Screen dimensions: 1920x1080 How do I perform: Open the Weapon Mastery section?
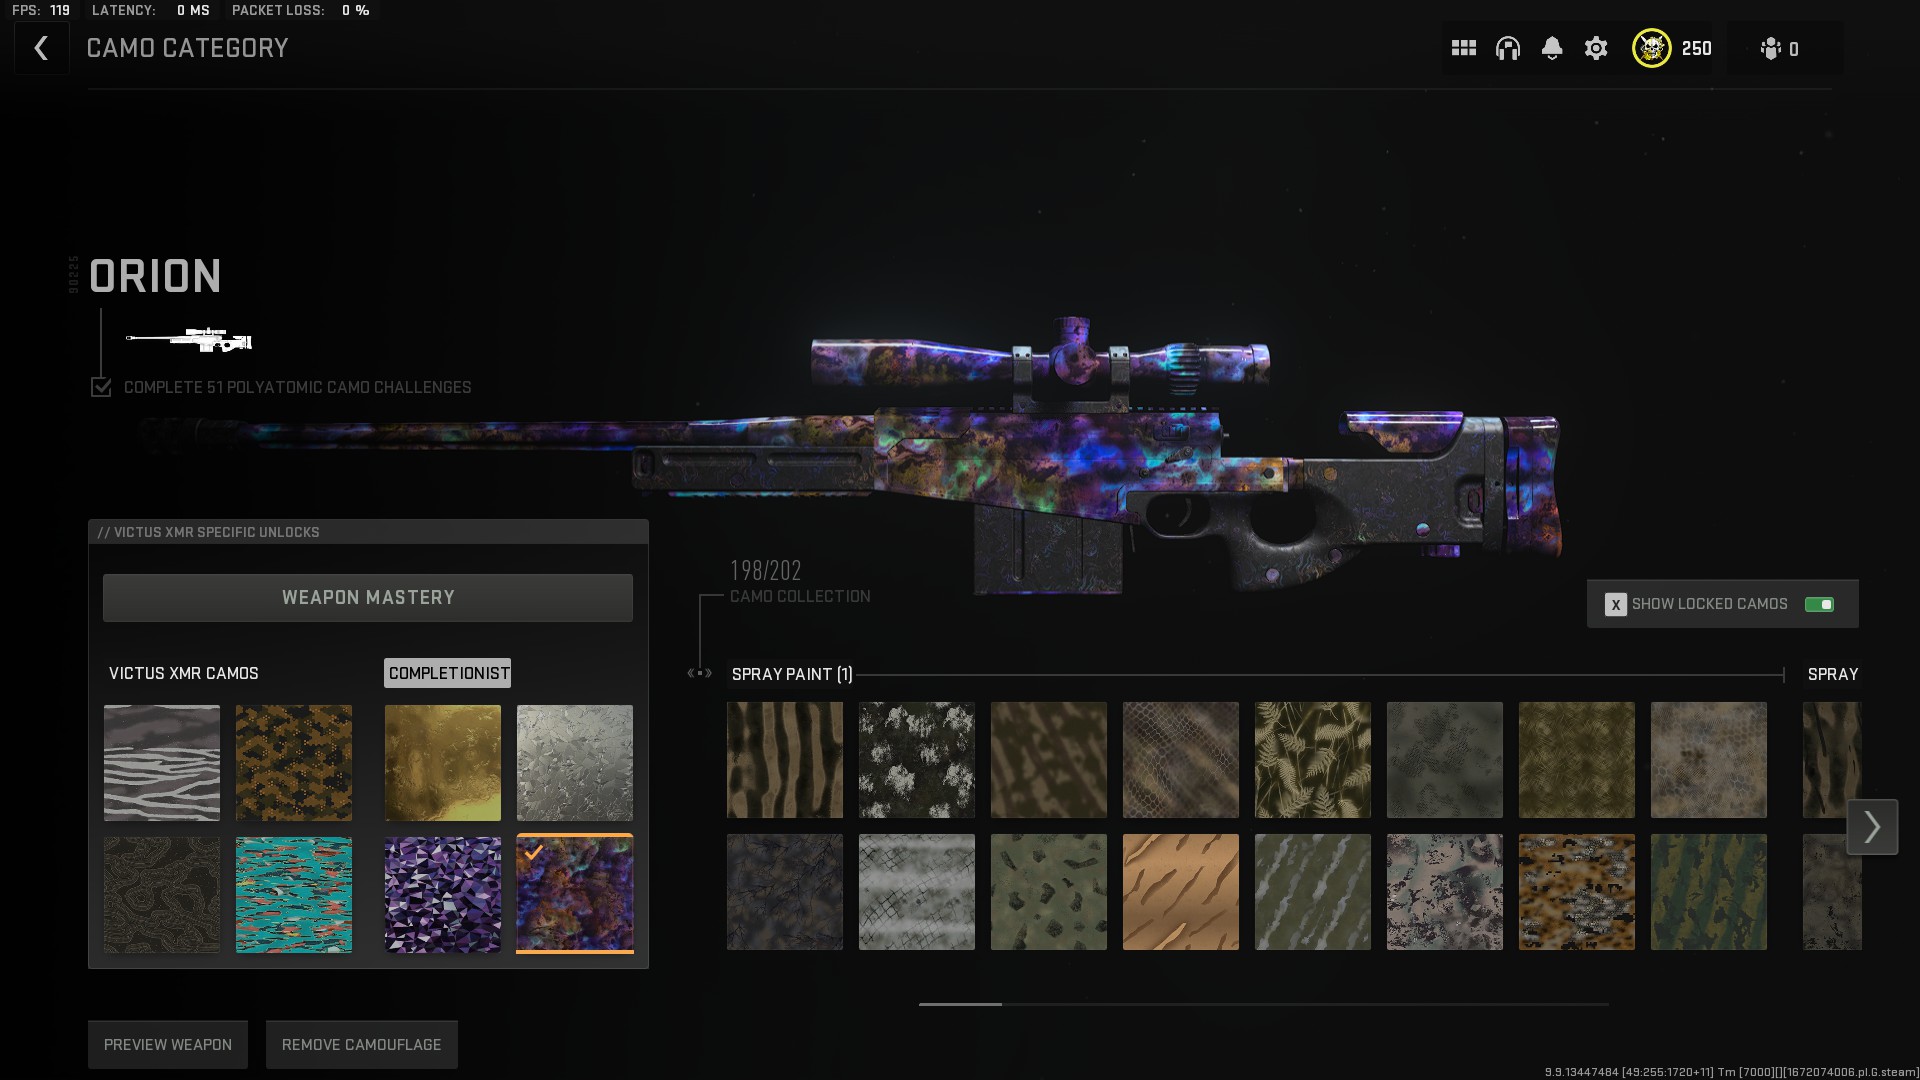[367, 597]
